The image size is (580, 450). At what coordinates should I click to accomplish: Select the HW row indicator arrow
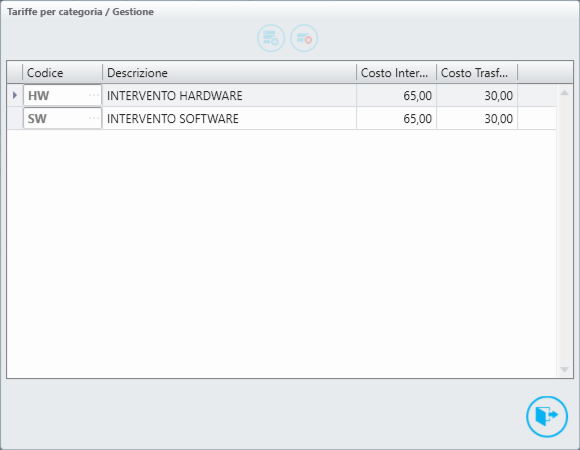pyautogui.click(x=15, y=95)
